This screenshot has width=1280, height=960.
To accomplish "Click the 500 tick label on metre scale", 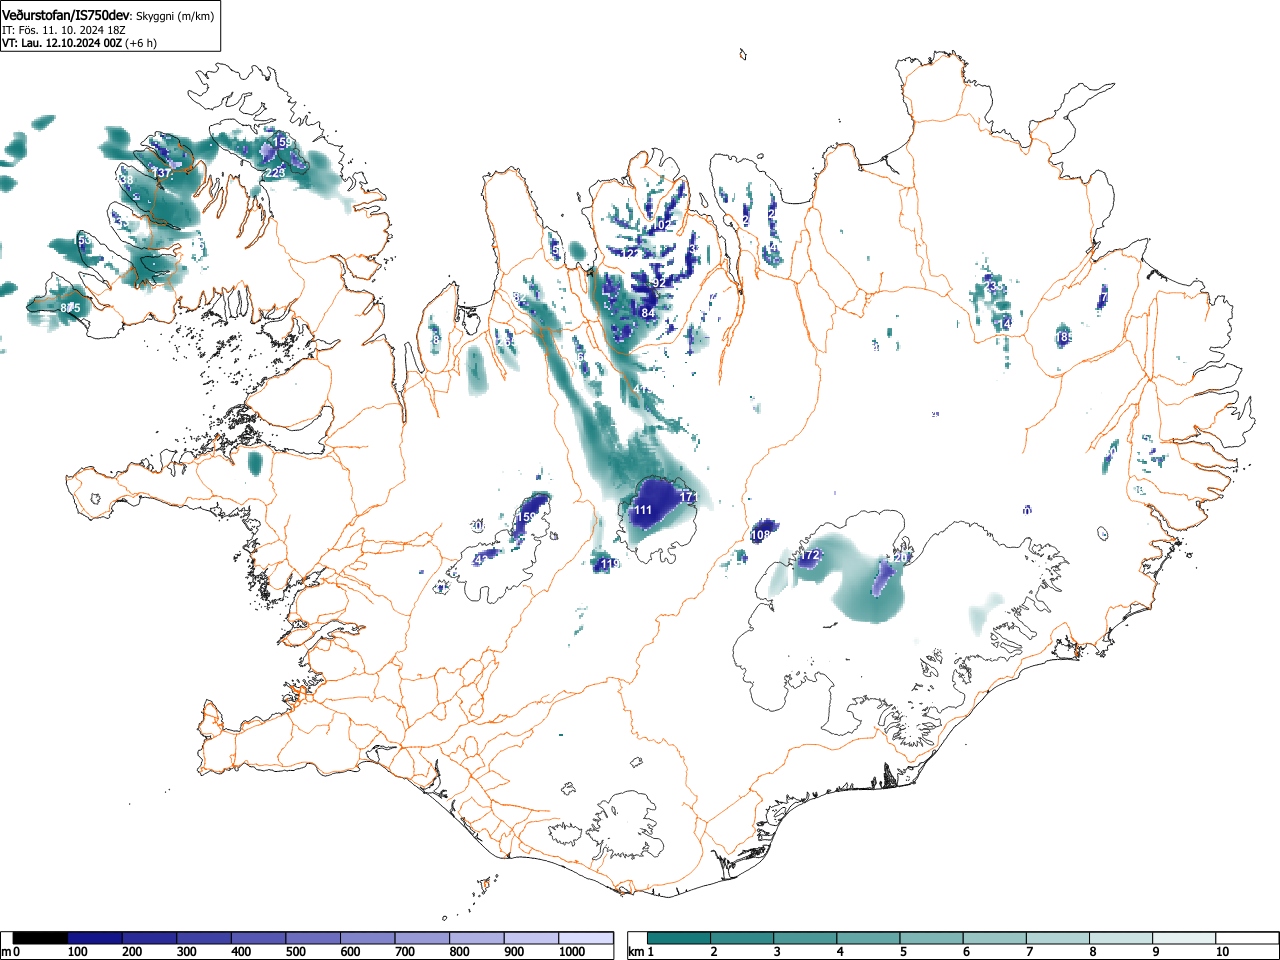I will point(295,952).
